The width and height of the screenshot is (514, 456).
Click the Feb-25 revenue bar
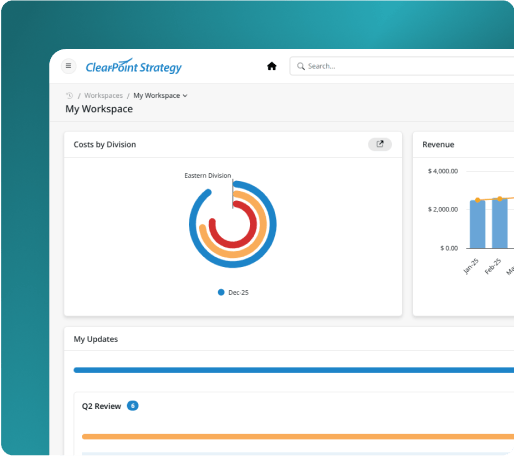coord(500,223)
